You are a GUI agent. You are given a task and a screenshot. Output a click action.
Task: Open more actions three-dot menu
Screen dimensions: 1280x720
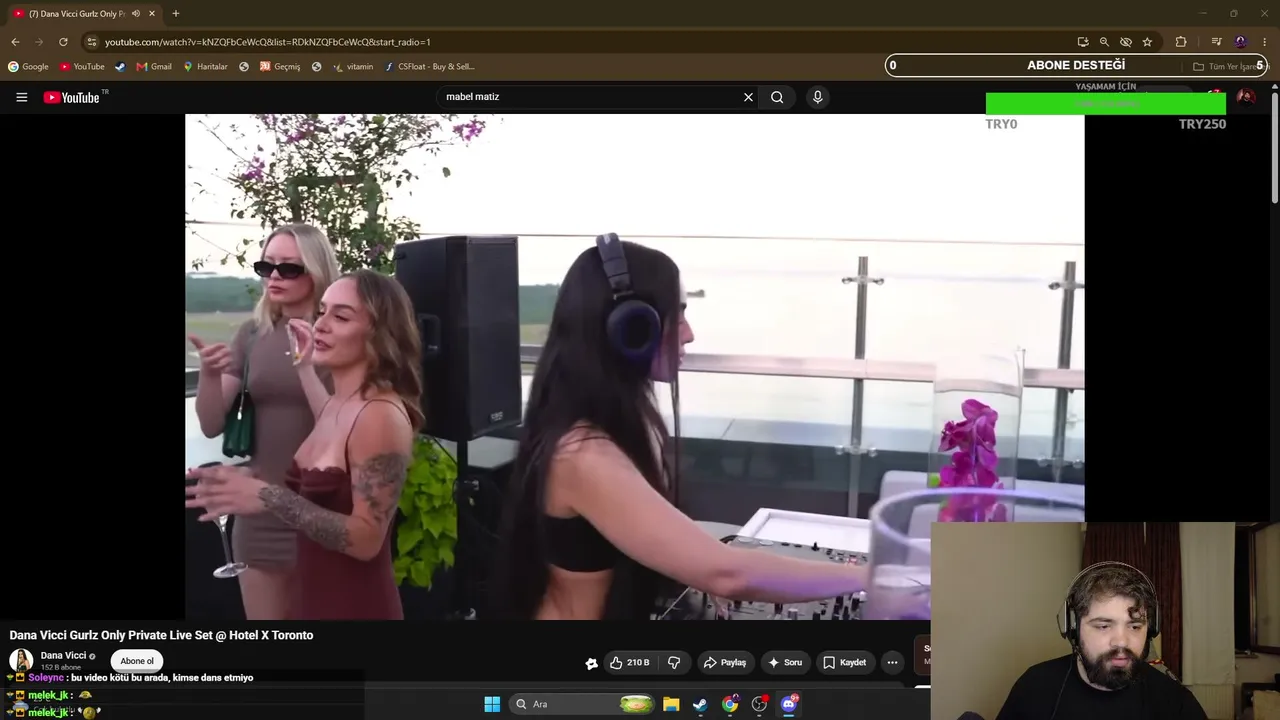point(892,662)
